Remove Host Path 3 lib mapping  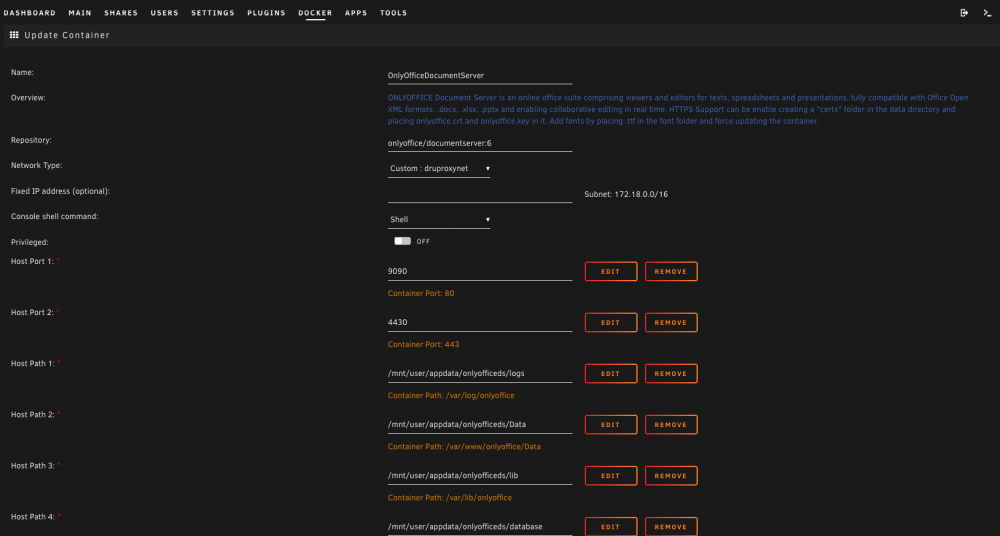[x=671, y=475]
